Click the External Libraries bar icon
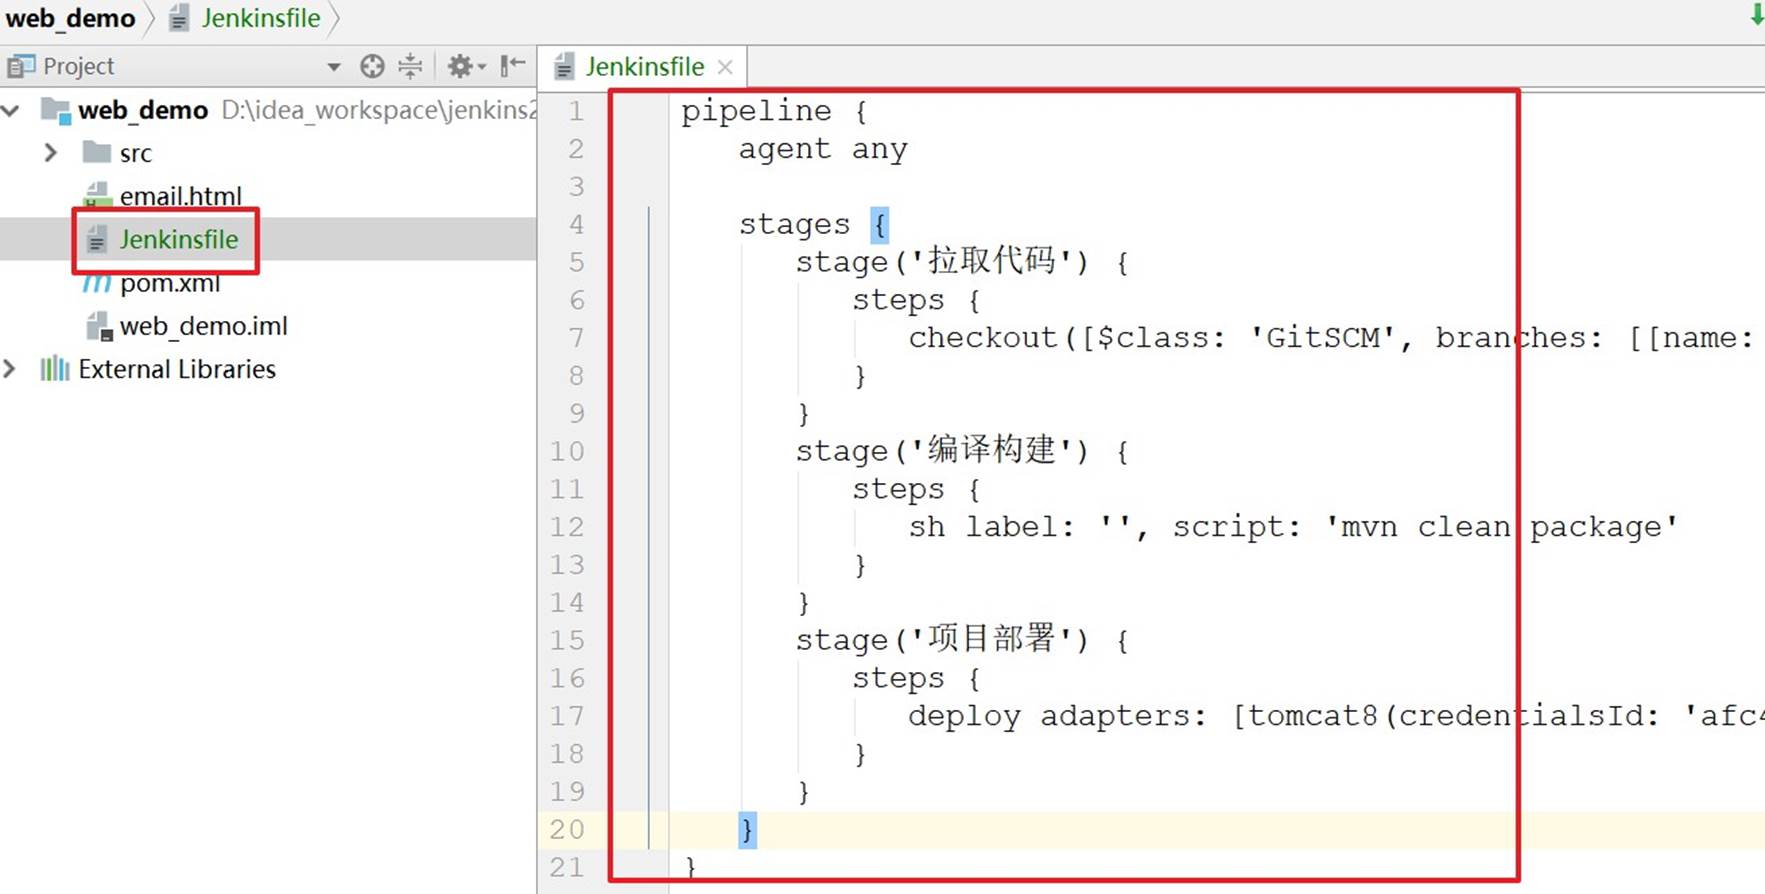This screenshot has height=894, width=1765. (x=55, y=369)
